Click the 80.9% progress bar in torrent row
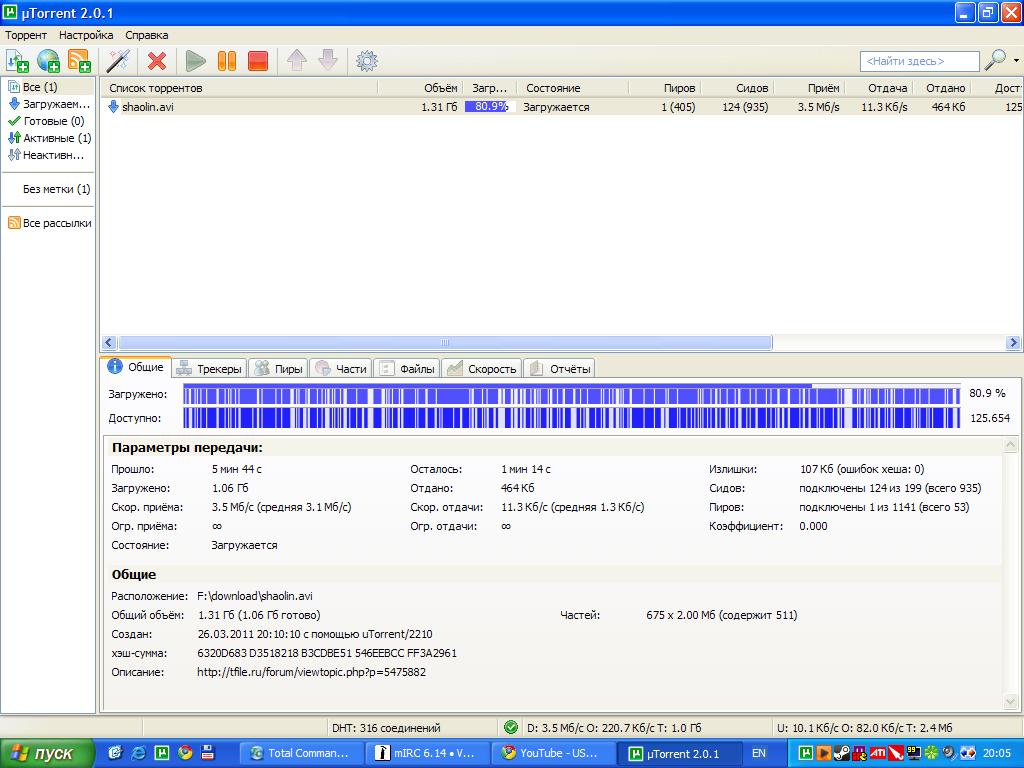 (x=490, y=106)
